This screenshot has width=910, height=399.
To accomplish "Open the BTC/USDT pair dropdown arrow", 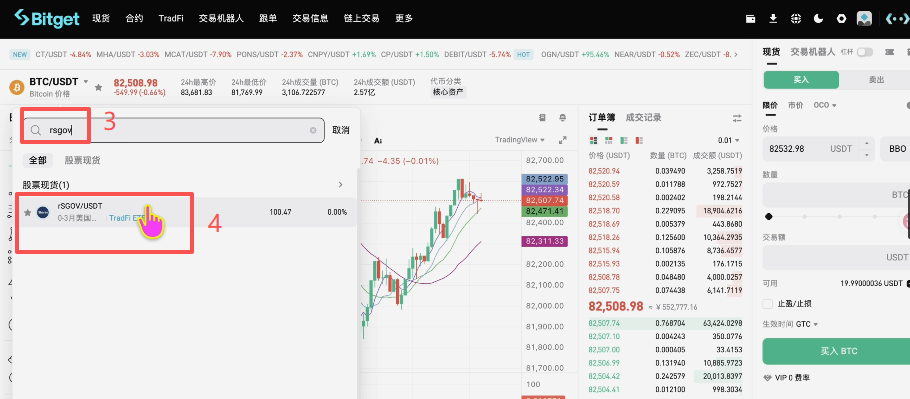I will tap(86, 82).
